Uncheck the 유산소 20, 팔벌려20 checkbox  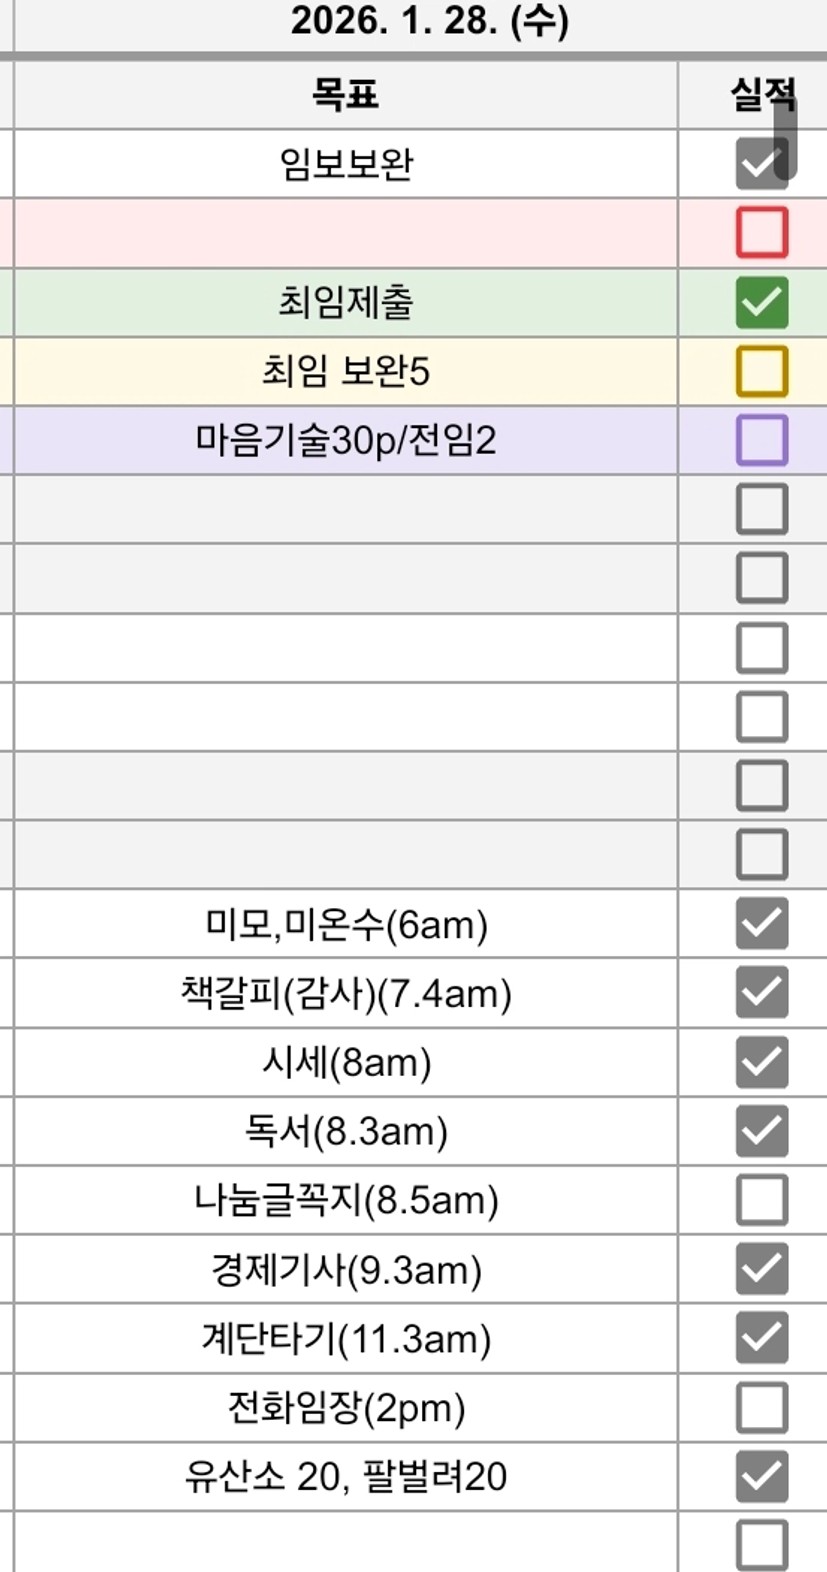click(x=762, y=1476)
